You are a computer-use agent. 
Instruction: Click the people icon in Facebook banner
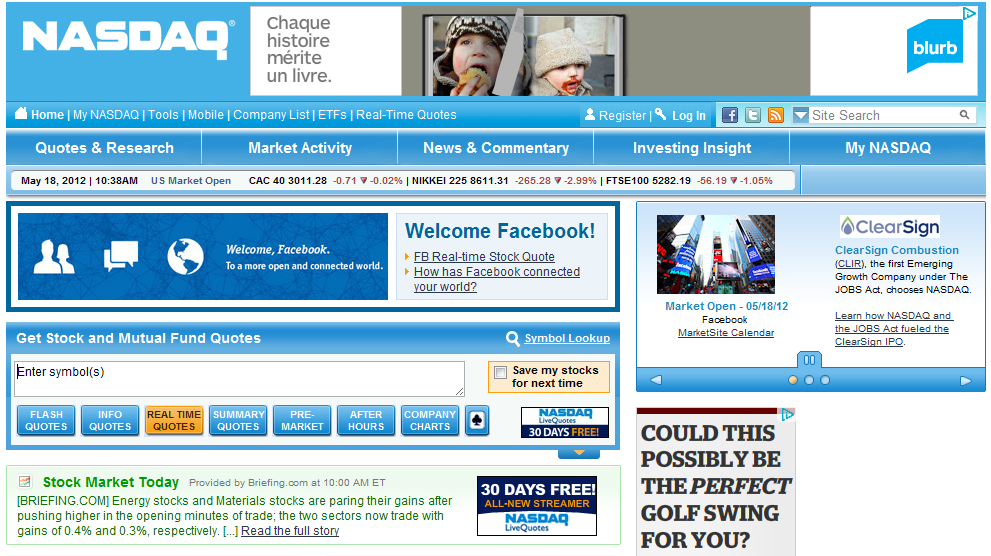click(54, 257)
